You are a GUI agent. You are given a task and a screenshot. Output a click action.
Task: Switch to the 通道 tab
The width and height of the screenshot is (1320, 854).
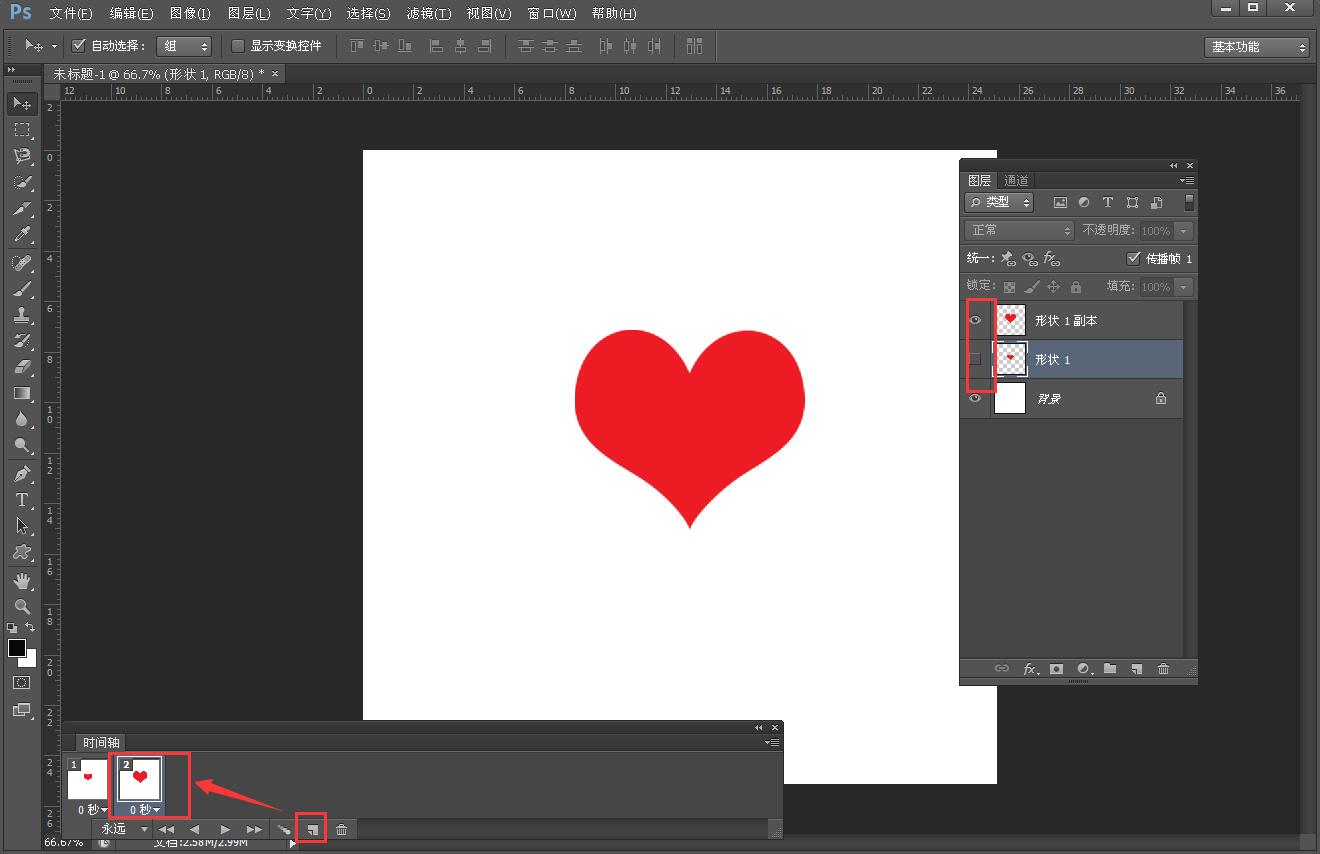tap(1015, 180)
